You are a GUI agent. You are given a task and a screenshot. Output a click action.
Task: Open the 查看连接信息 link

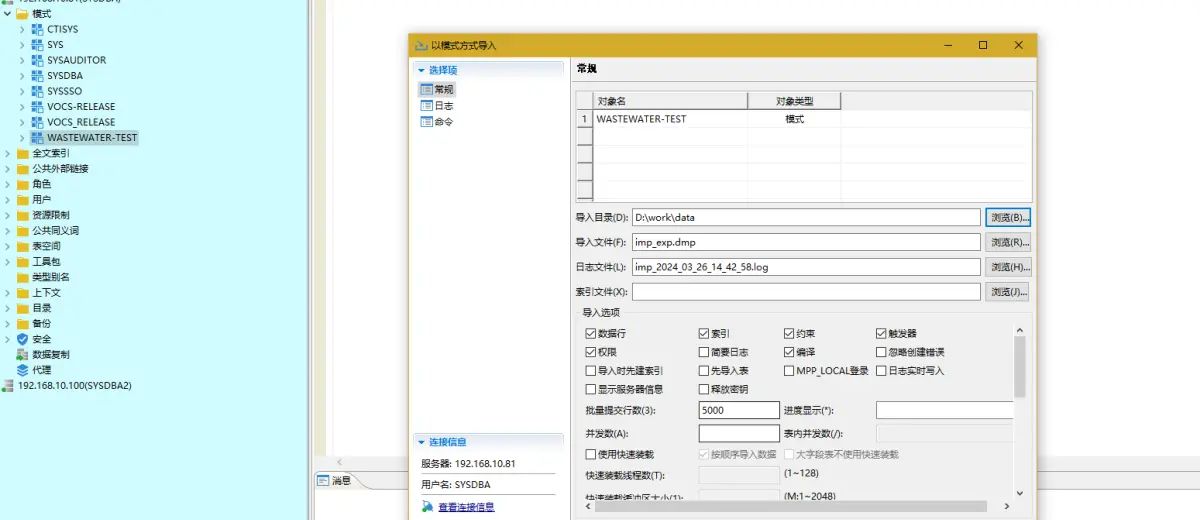[x=466, y=507]
